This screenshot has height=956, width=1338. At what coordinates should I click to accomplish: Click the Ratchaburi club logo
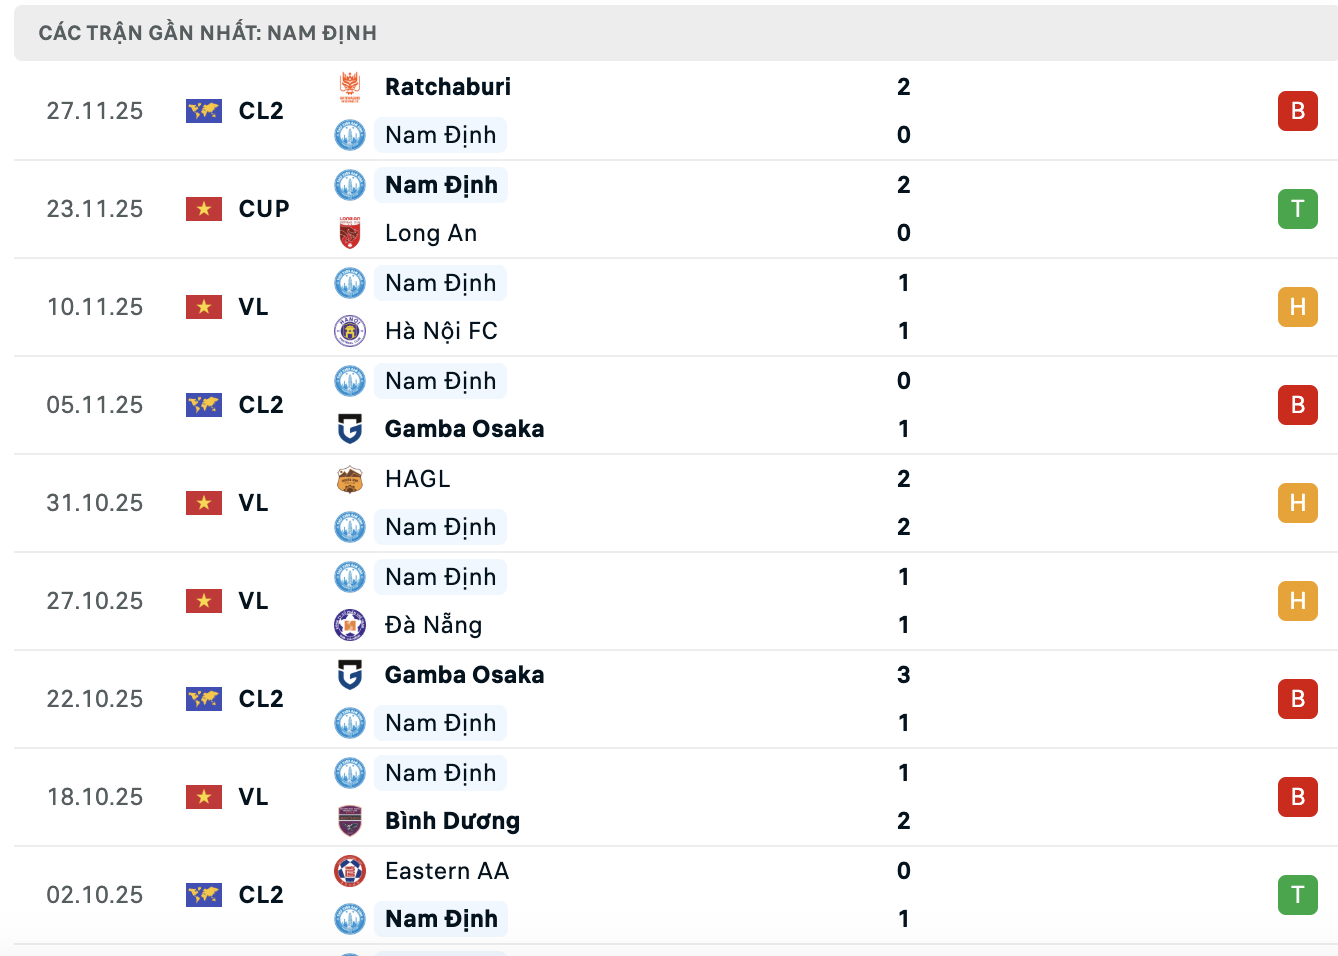[x=349, y=87]
